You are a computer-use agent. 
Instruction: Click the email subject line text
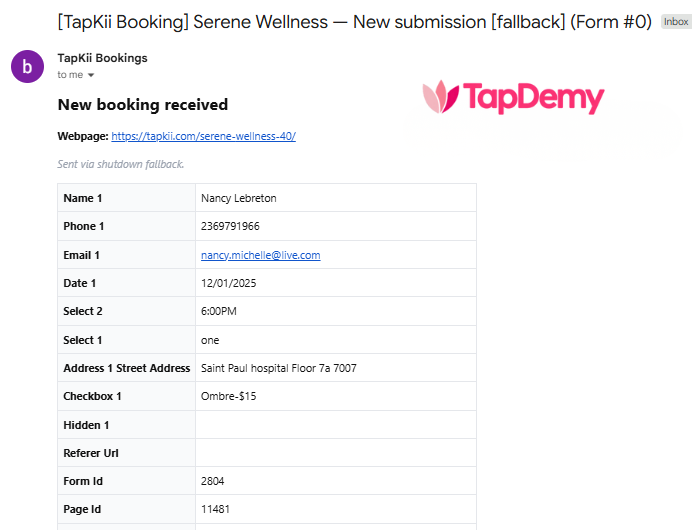[x=355, y=22]
